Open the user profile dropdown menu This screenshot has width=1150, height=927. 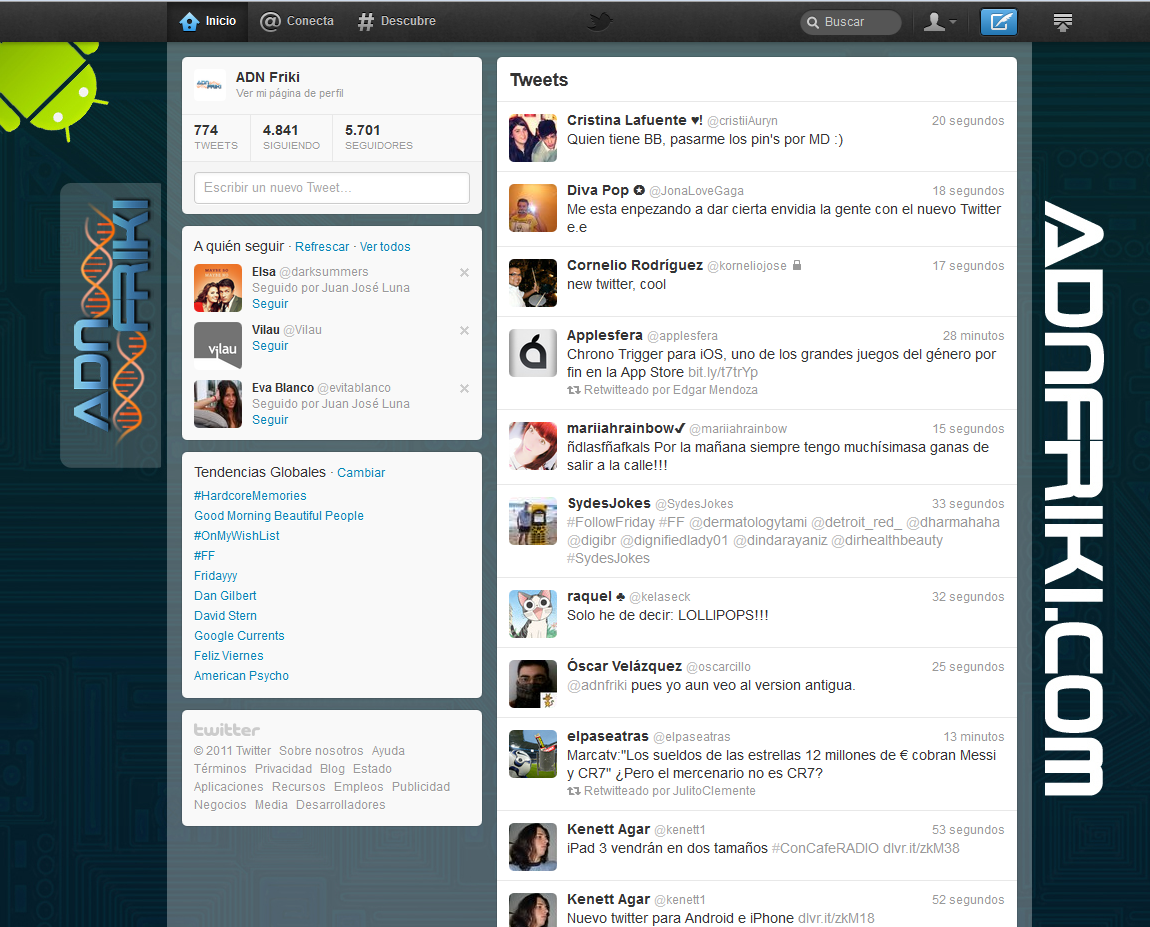940,22
